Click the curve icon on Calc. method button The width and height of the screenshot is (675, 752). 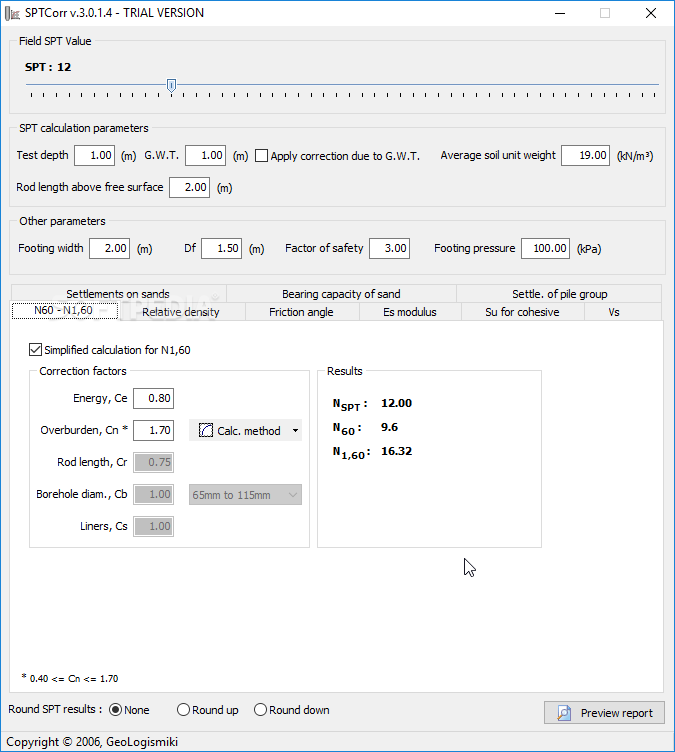pos(206,430)
